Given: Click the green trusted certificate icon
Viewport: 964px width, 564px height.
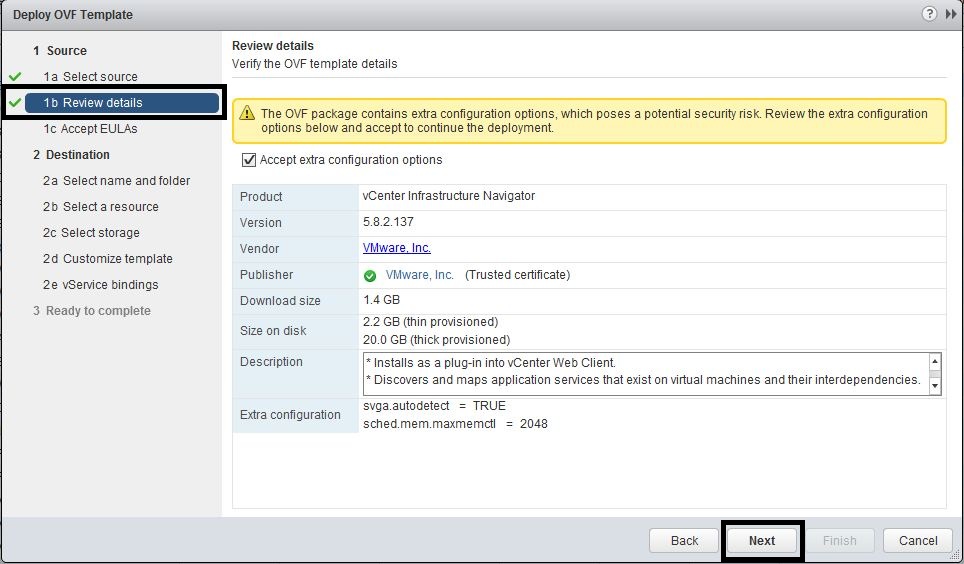Looking at the screenshot, I should pyautogui.click(x=371, y=275).
